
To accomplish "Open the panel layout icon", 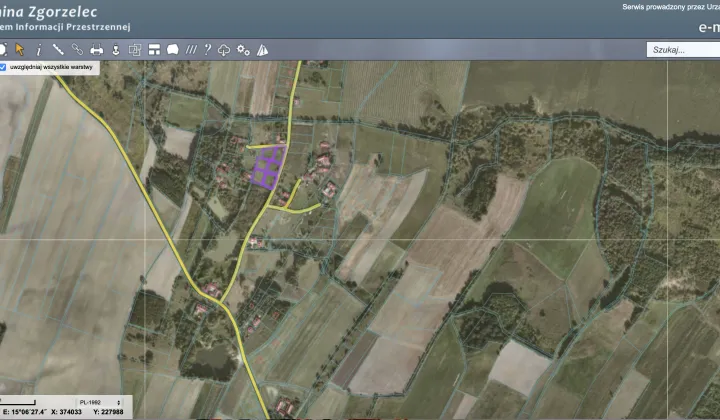I will point(154,50).
